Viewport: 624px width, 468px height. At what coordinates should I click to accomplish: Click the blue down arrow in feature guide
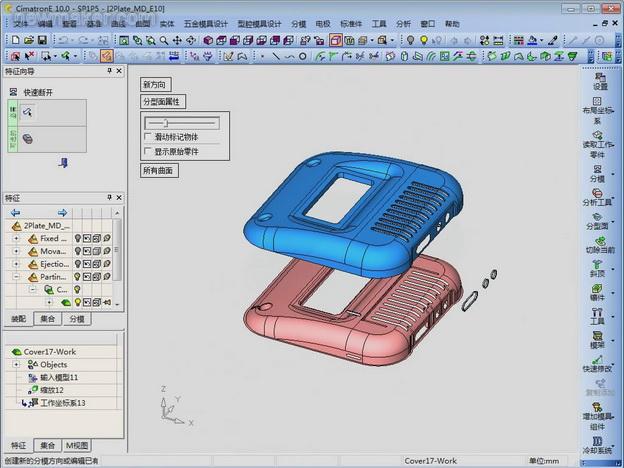click(x=64, y=163)
